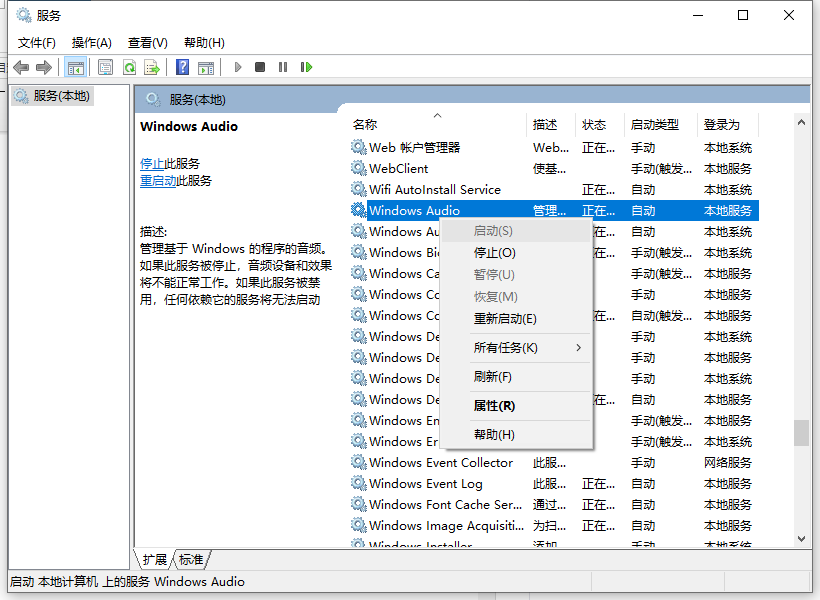The width and height of the screenshot is (820, 600).
Task: Sort list by 启动类型 column header
Action: point(654,125)
